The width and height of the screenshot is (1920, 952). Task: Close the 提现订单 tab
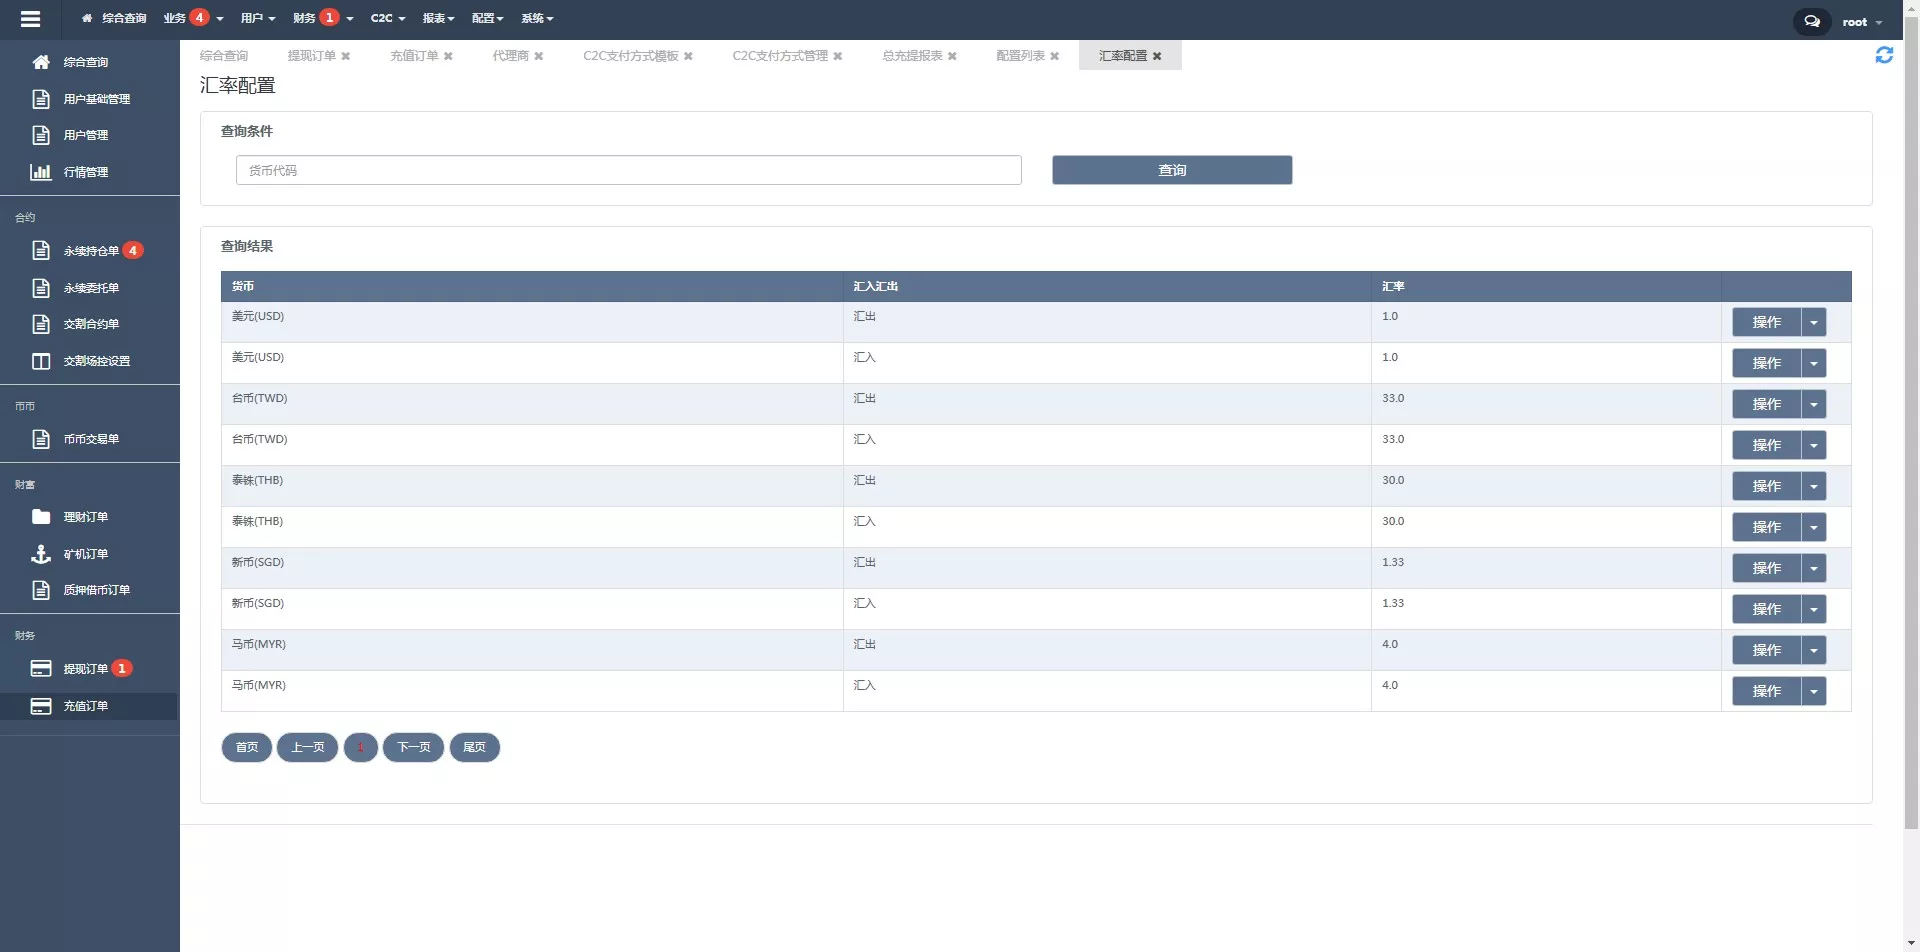click(x=346, y=56)
